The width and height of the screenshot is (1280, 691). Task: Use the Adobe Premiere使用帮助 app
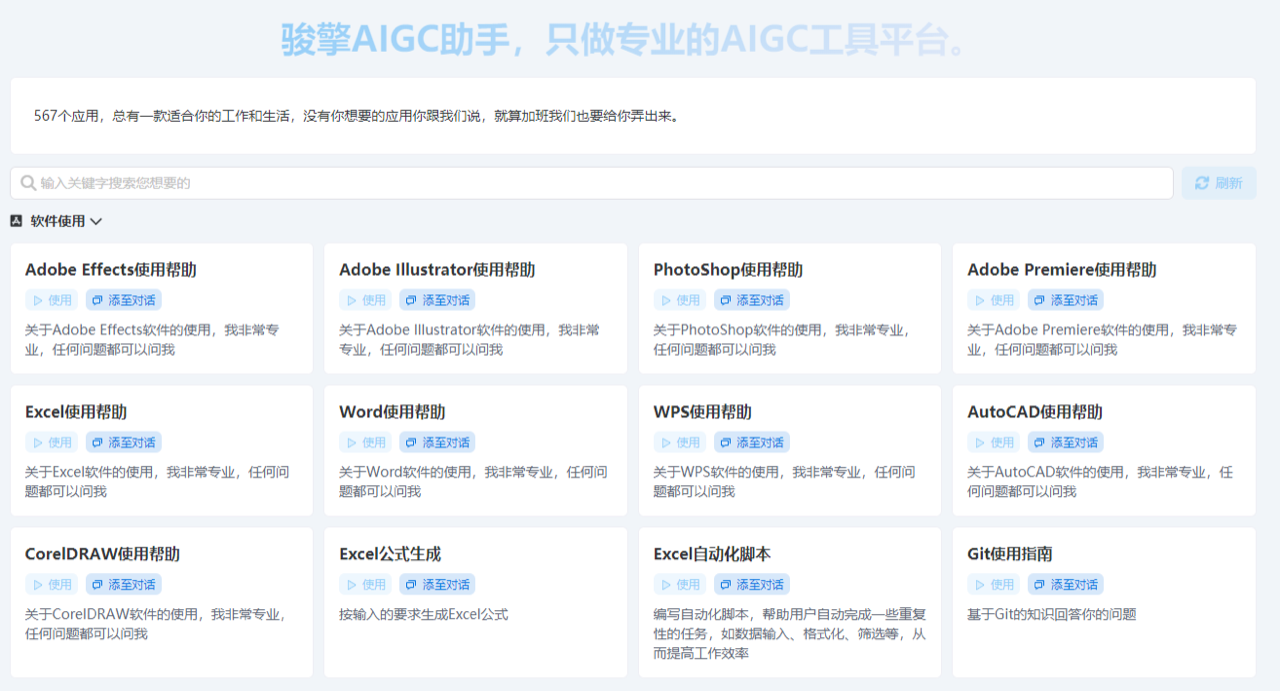[x=994, y=300]
